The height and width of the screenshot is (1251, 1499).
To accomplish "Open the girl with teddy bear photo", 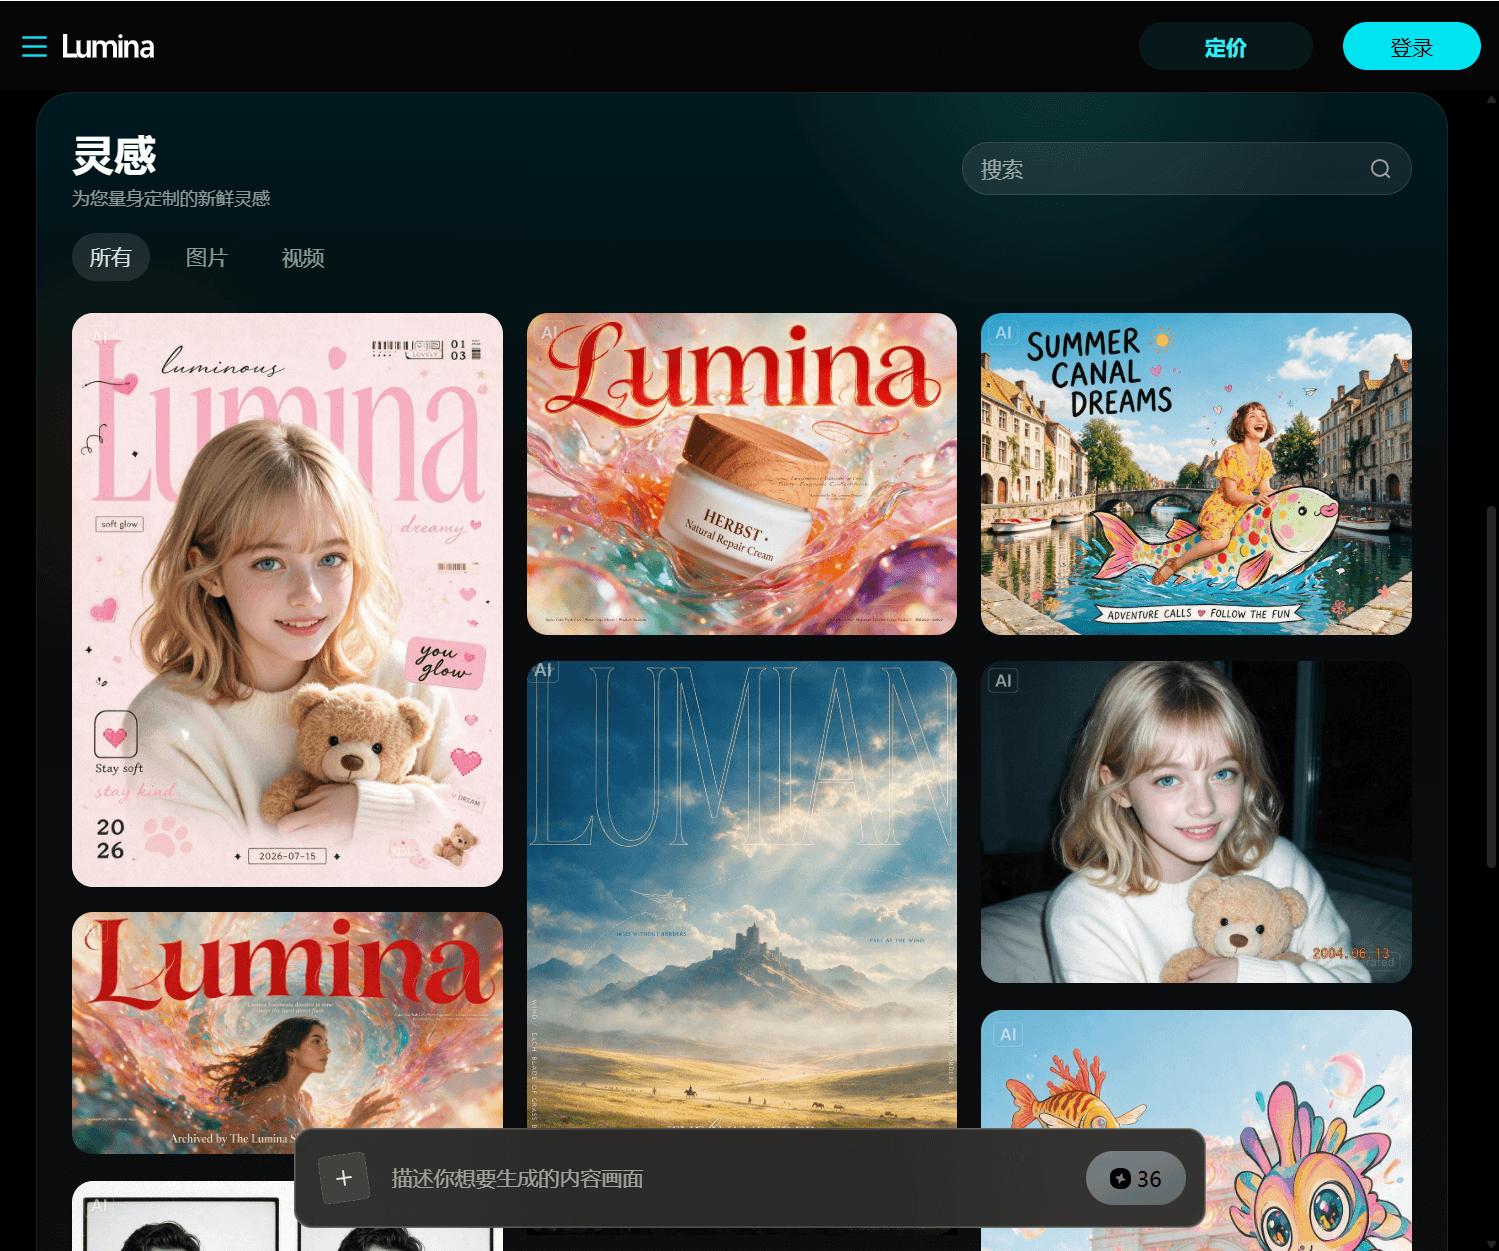I will pos(1196,822).
